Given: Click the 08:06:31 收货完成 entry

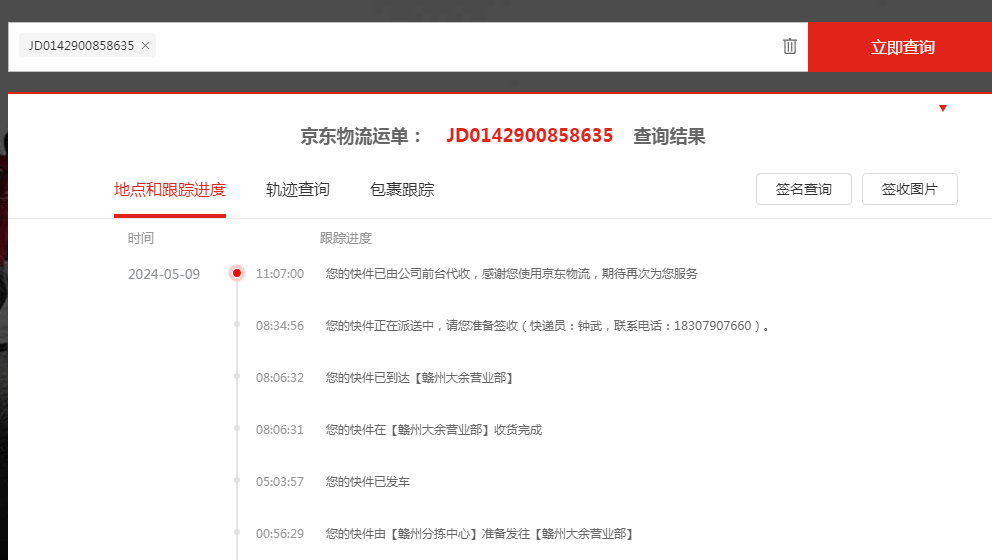Looking at the screenshot, I should pos(434,430).
